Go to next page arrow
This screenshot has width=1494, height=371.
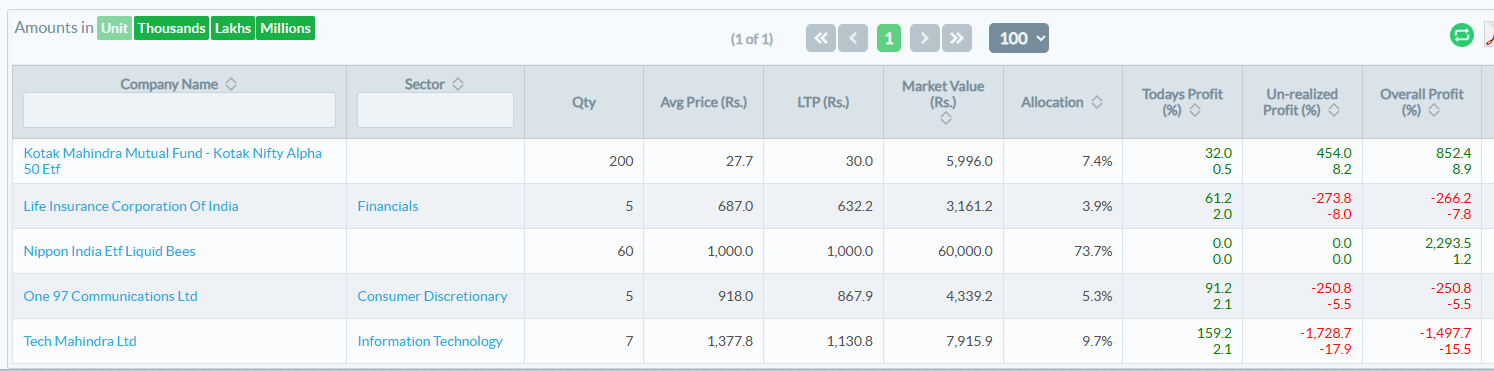click(925, 38)
